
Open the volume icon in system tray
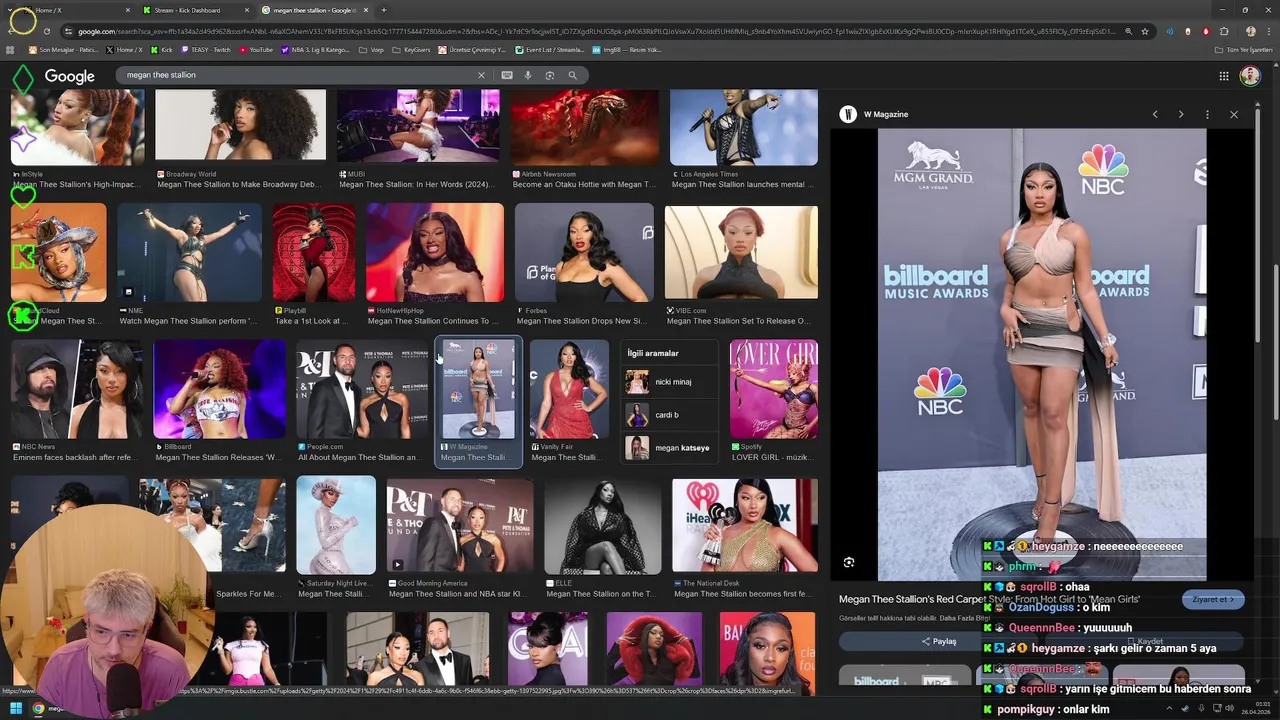pyautogui.click(x=1231, y=709)
